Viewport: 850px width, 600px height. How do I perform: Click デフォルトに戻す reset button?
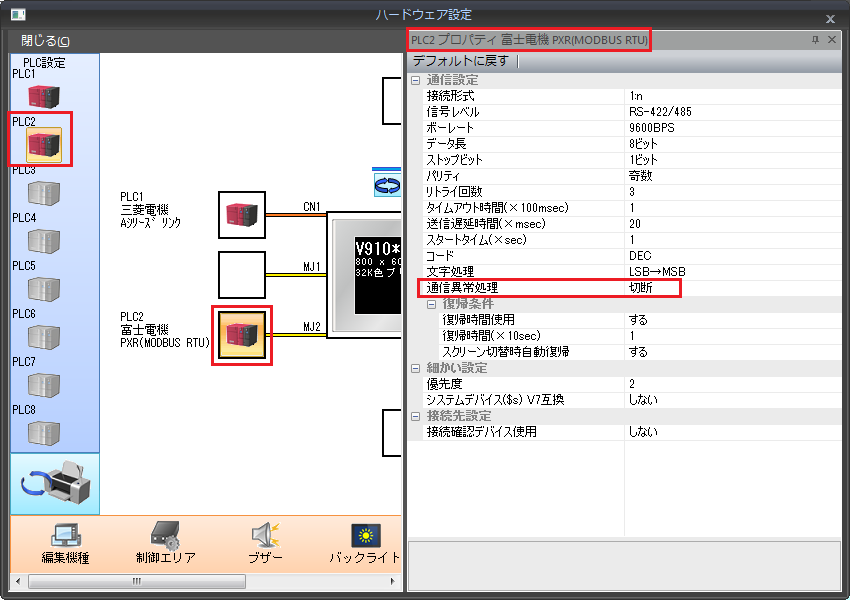coord(460,61)
